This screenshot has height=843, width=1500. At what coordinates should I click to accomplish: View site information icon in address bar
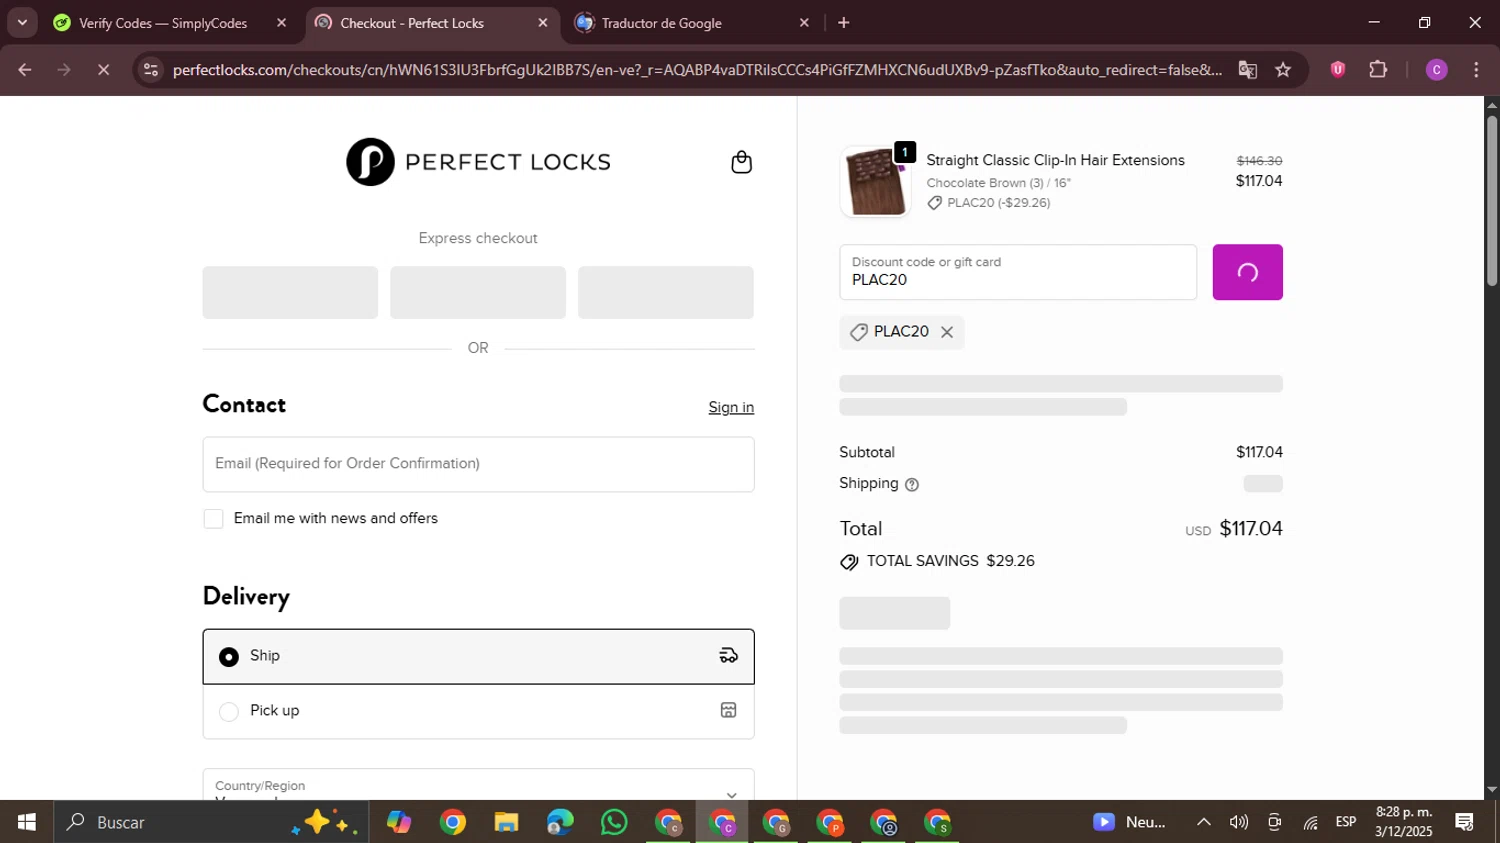pyautogui.click(x=151, y=70)
